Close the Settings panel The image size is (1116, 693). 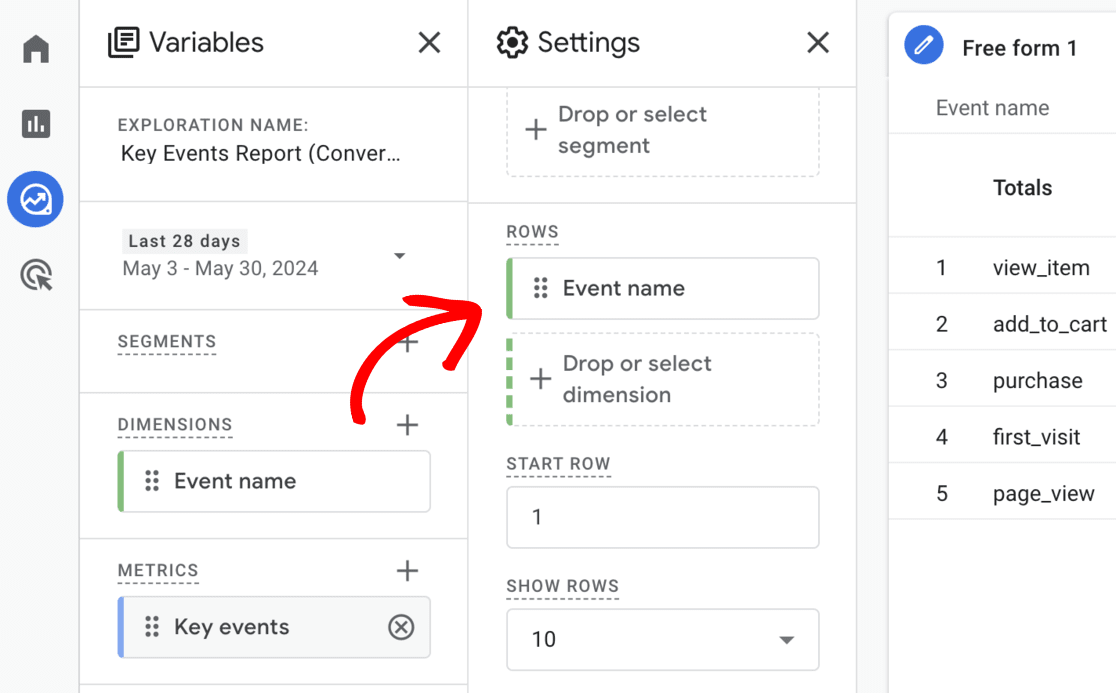[x=818, y=43]
